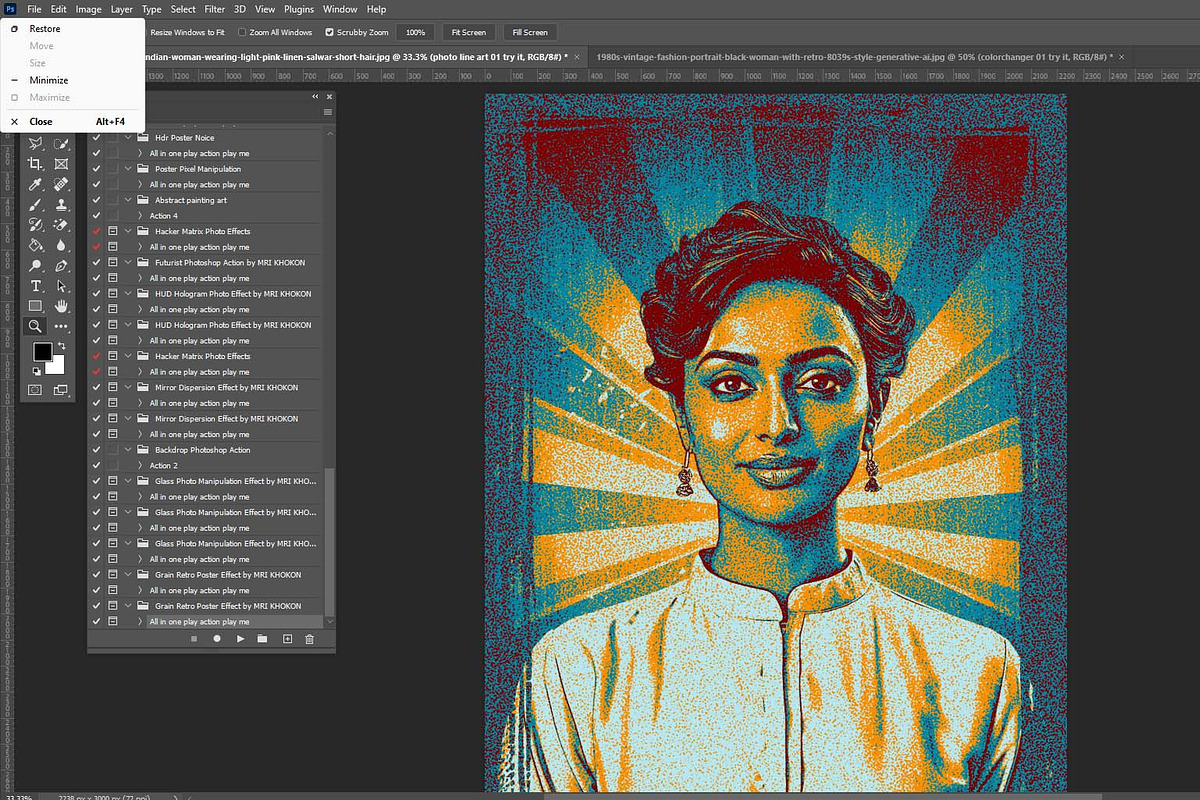Play the selected action
1200x800 pixels.
click(240, 638)
